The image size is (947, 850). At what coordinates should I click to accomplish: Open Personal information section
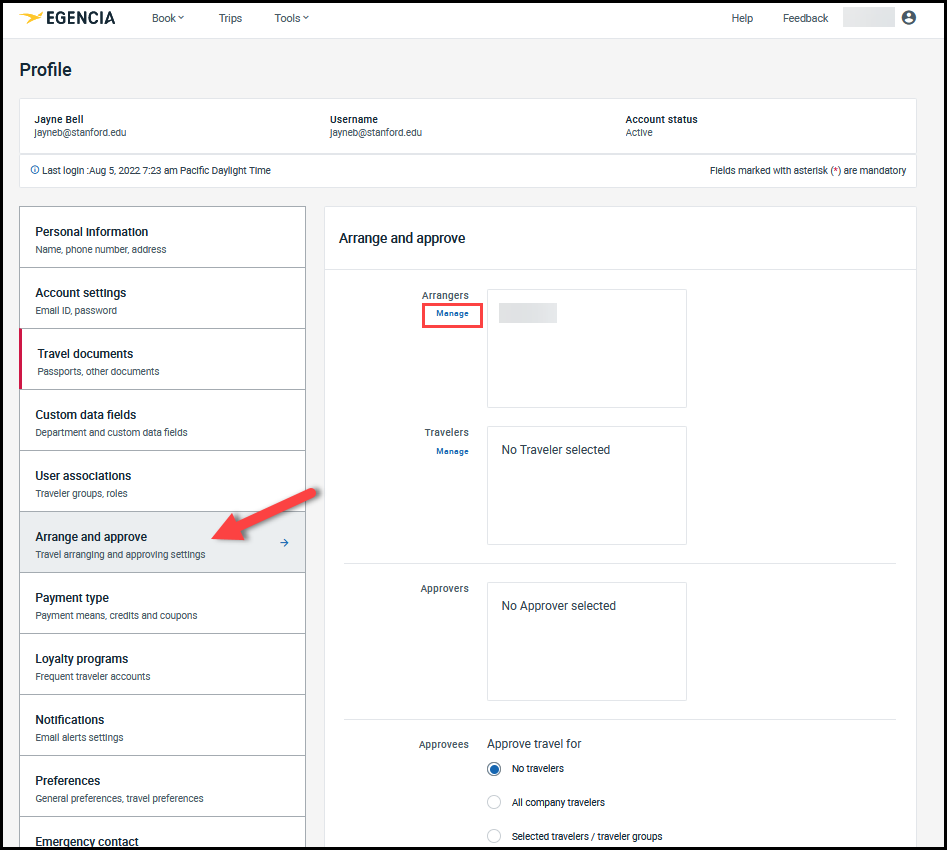162,237
